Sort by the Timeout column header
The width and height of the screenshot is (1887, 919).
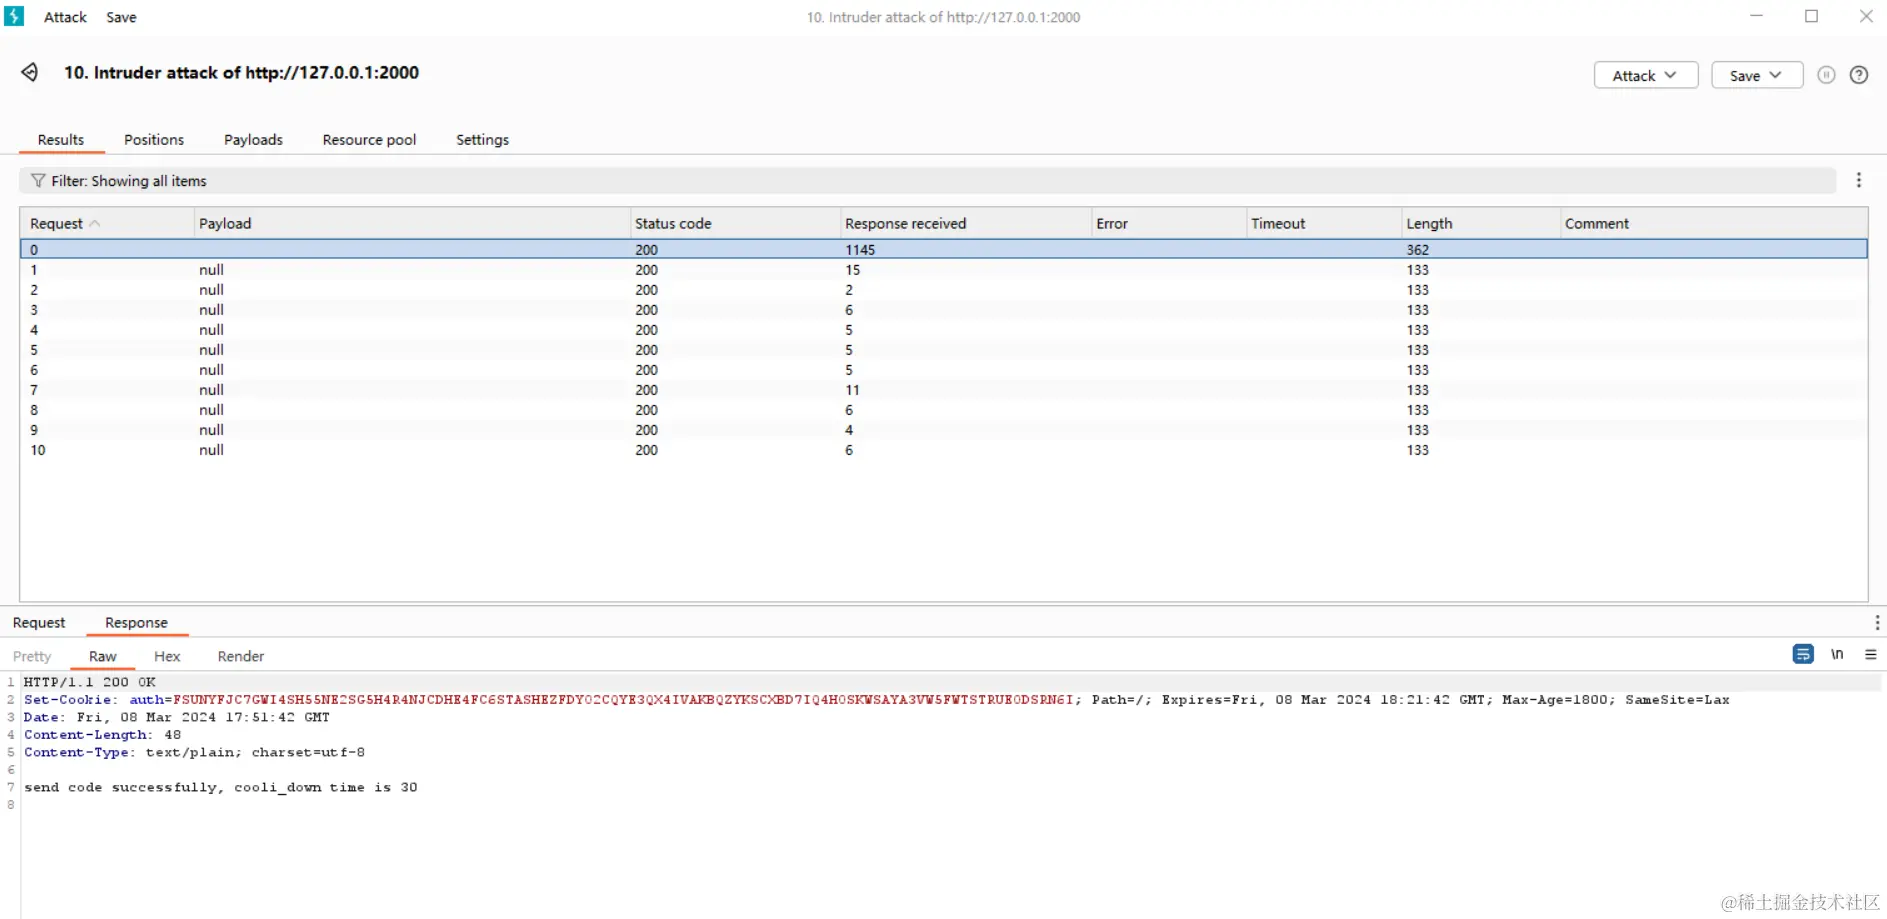[1323, 223]
